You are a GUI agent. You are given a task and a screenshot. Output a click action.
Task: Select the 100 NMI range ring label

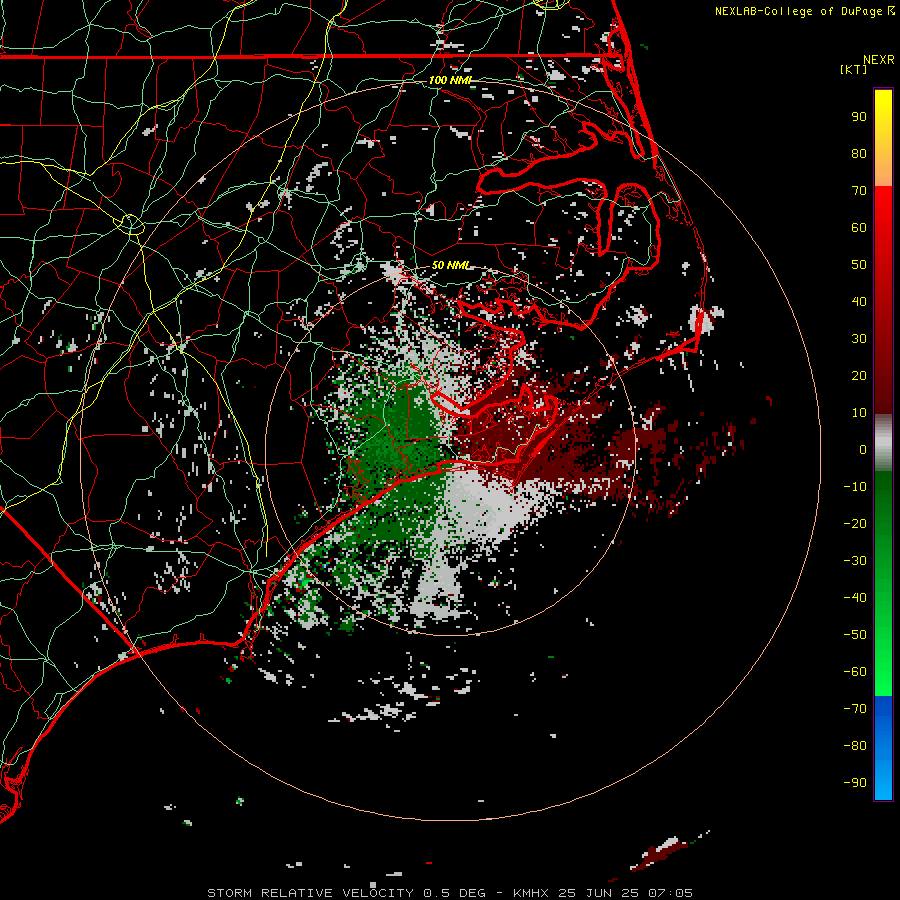pyautogui.click(x=450, y=80)
